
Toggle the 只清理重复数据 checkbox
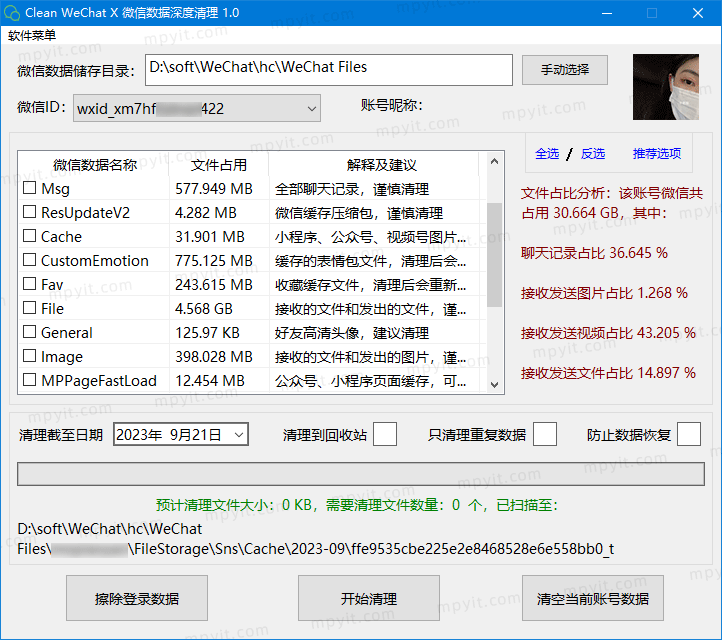tap(545, 434)
